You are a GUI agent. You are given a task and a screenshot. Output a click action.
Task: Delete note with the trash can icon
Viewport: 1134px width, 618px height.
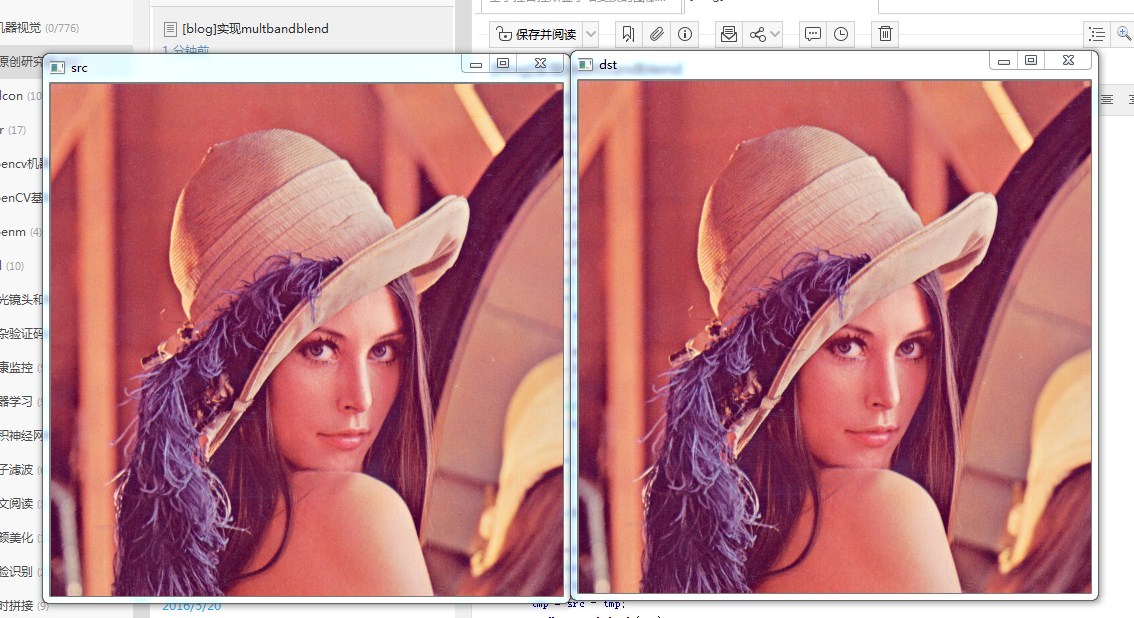click(885, 34)
